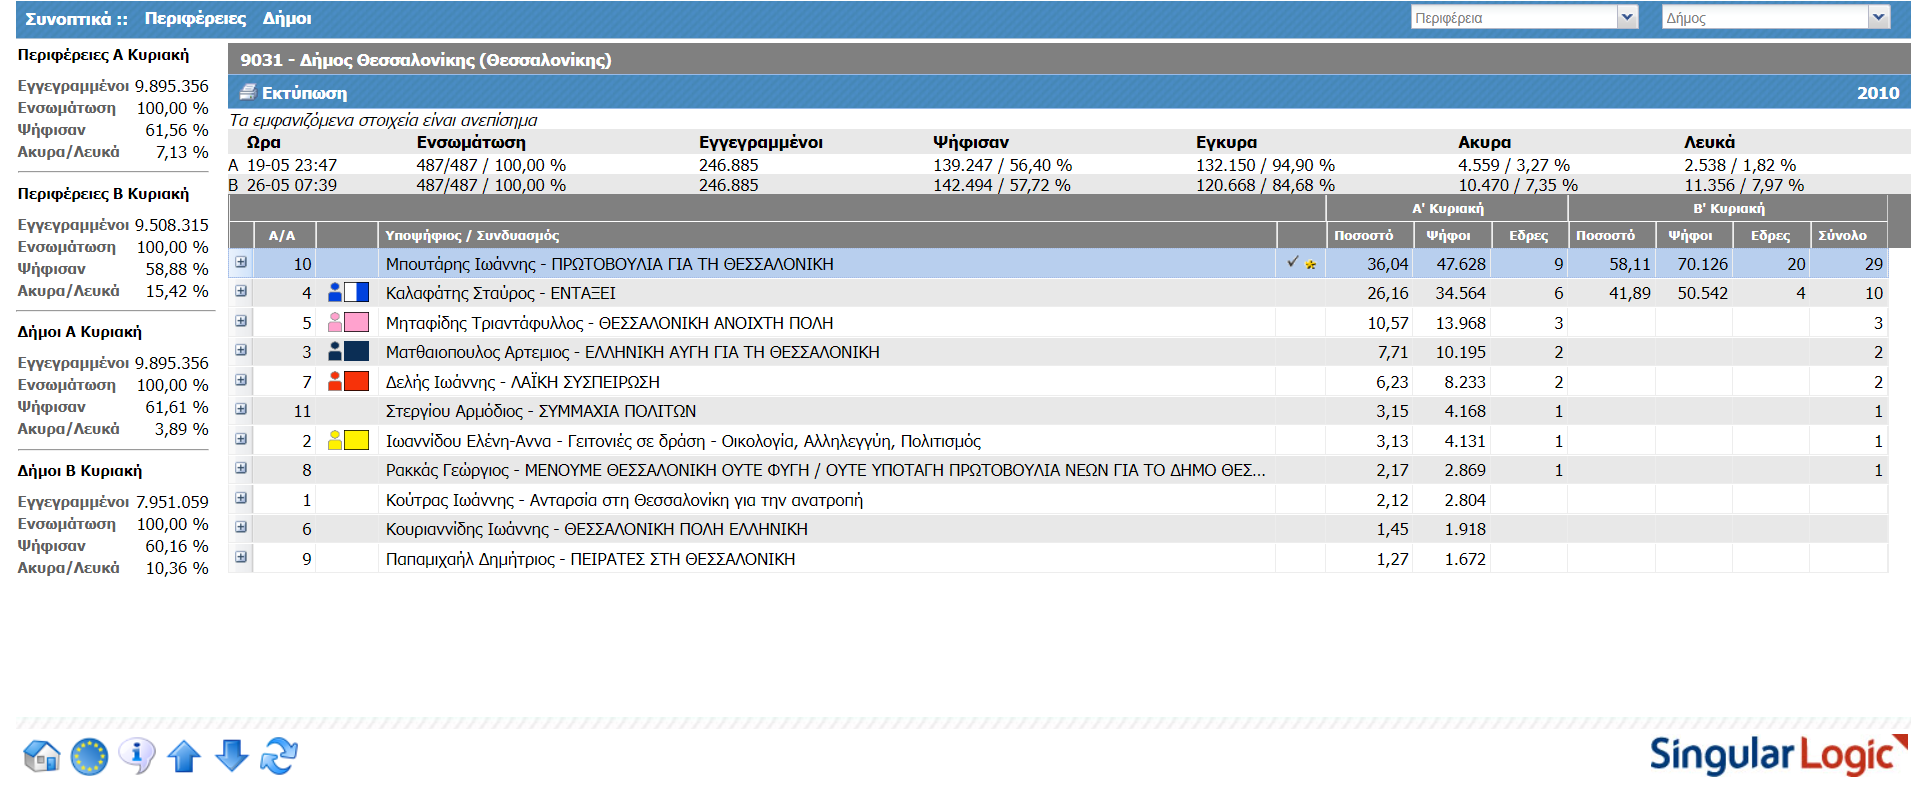Click the EU flag stars icon
The height and width of the screenshot is (791, 1920).
89,756
